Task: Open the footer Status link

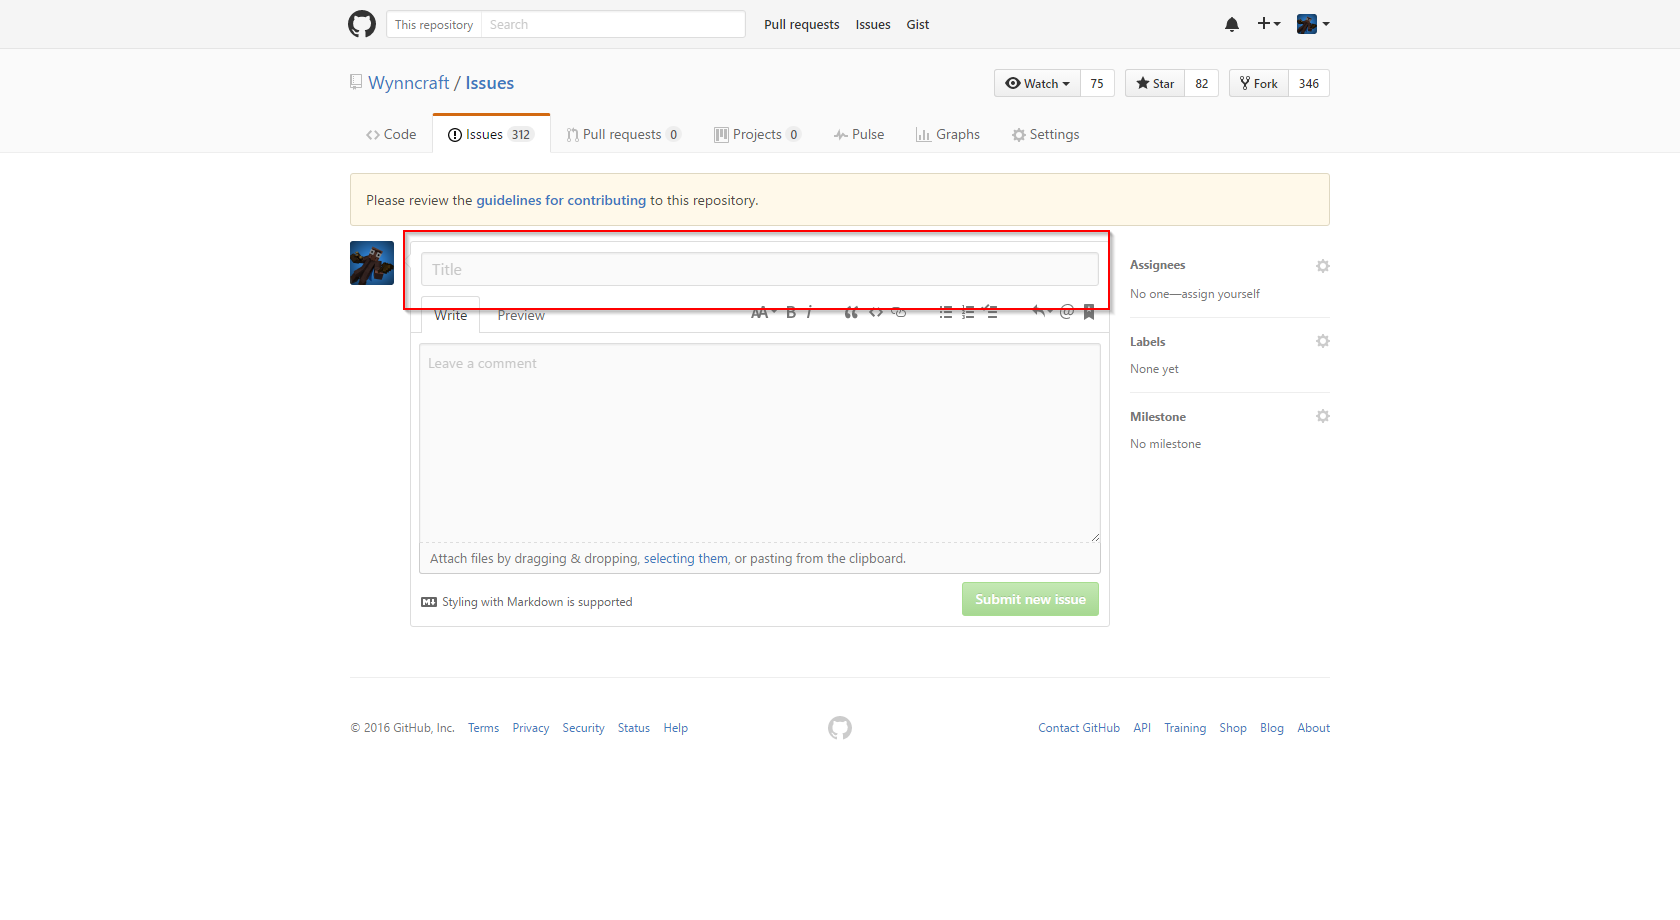Action: pyautogui.click(x=634, y=728)
